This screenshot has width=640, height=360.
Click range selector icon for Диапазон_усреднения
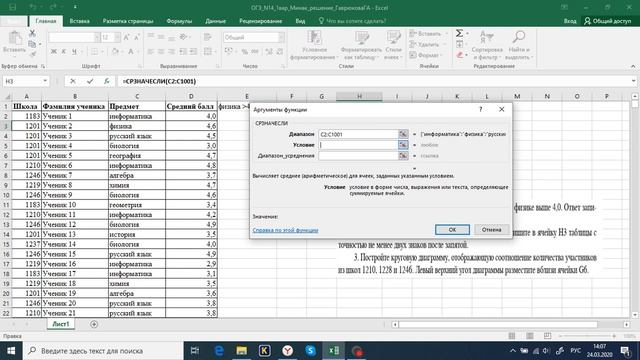tap(403, 156)
